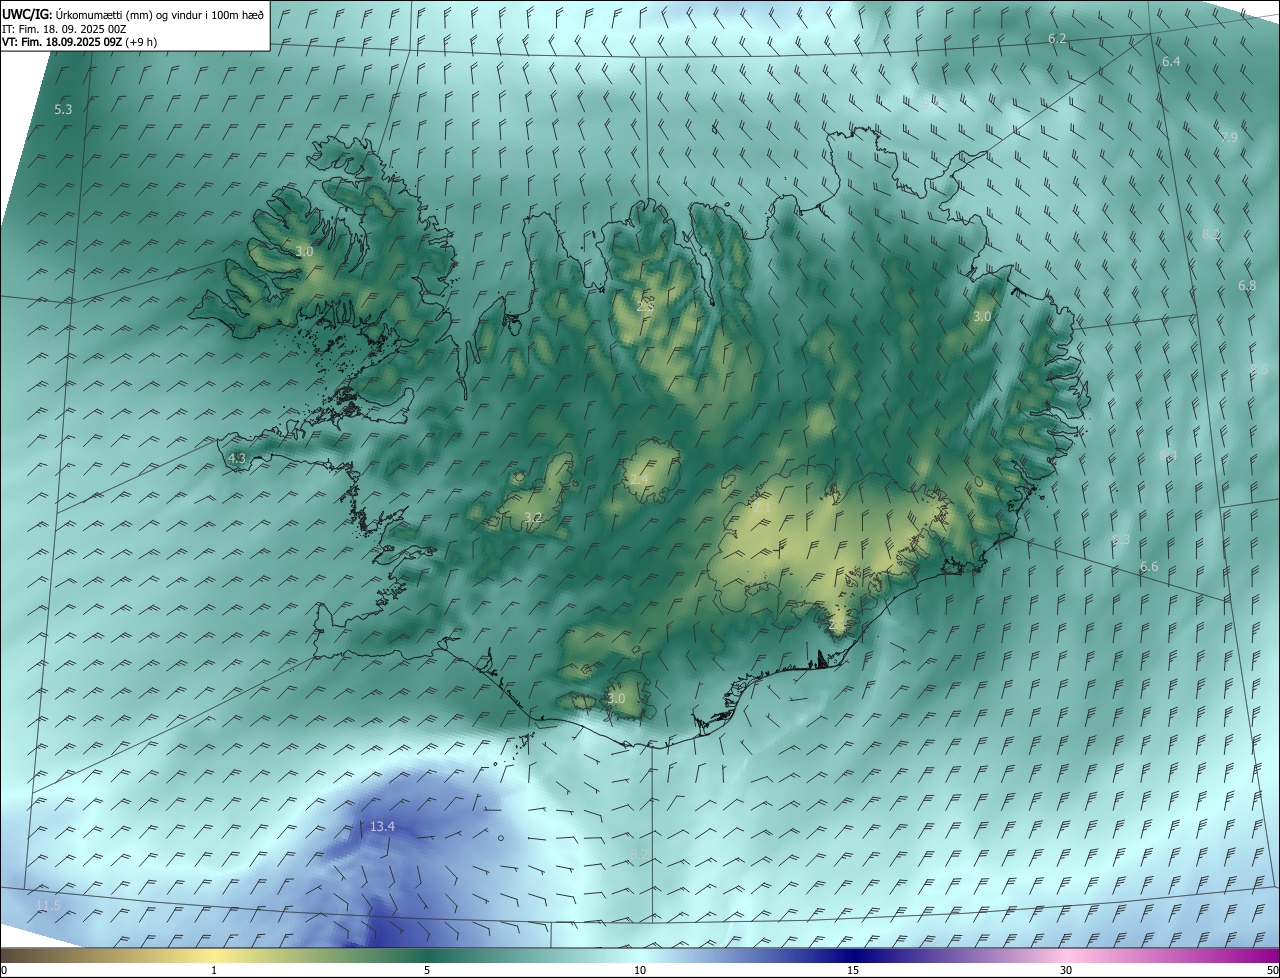Click the 8.3 value label

(1121, 539)
